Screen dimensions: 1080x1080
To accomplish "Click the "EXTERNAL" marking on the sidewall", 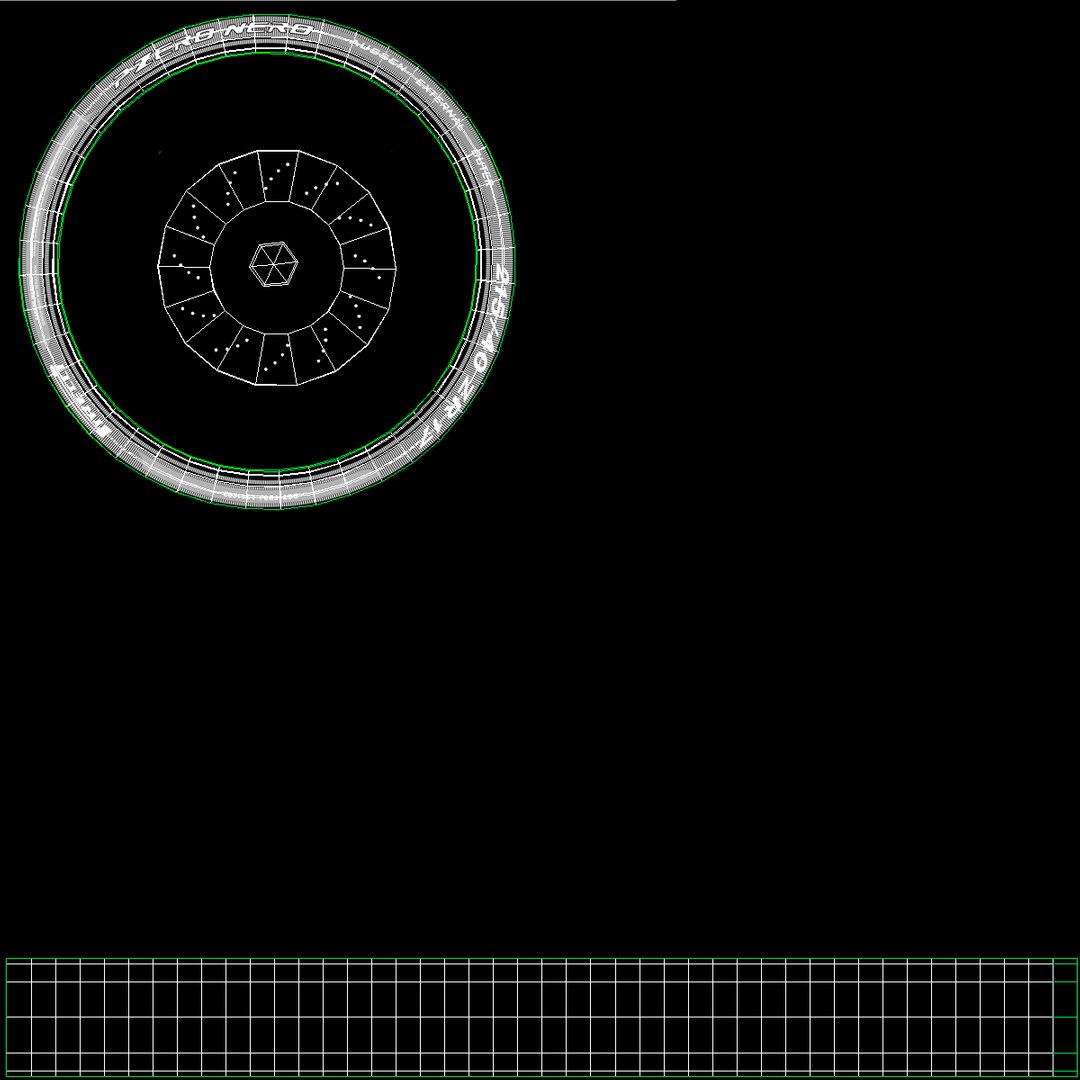I will (440, 107).
